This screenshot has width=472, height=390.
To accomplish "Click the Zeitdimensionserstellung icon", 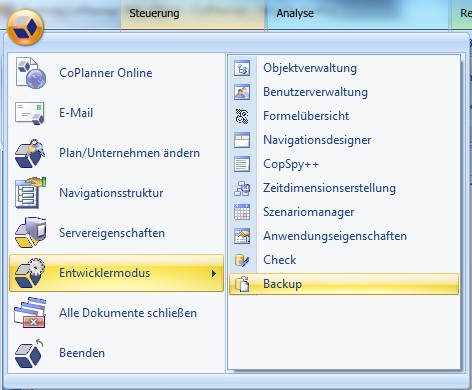I will 242,188.
